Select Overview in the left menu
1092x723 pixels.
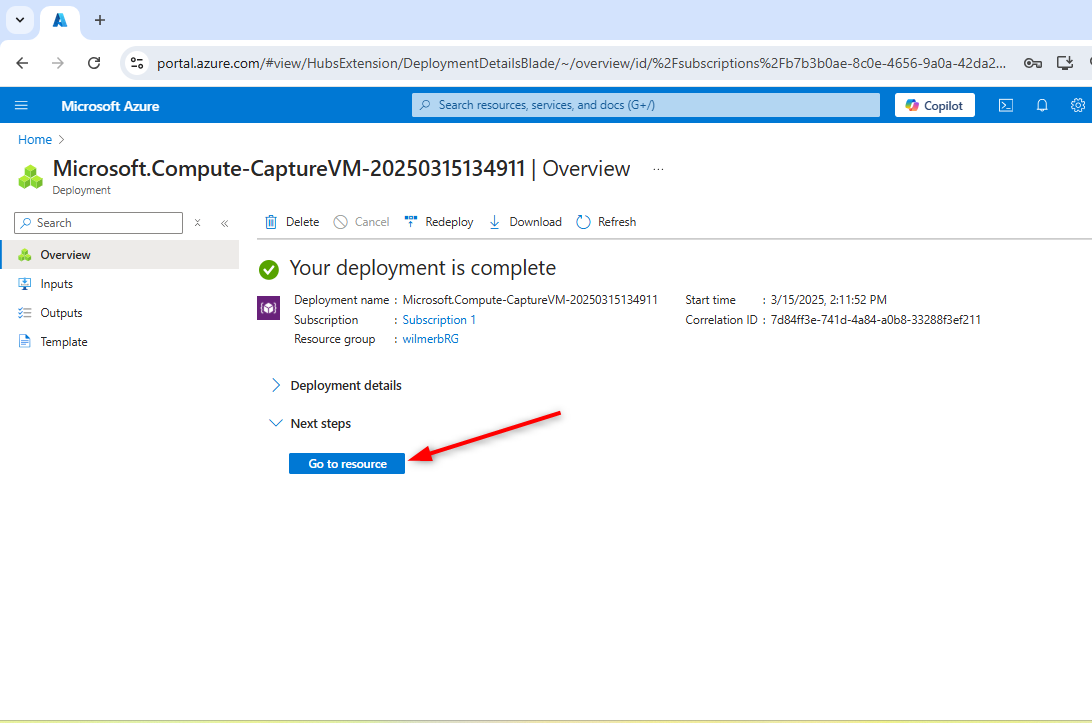click(120, 255)
